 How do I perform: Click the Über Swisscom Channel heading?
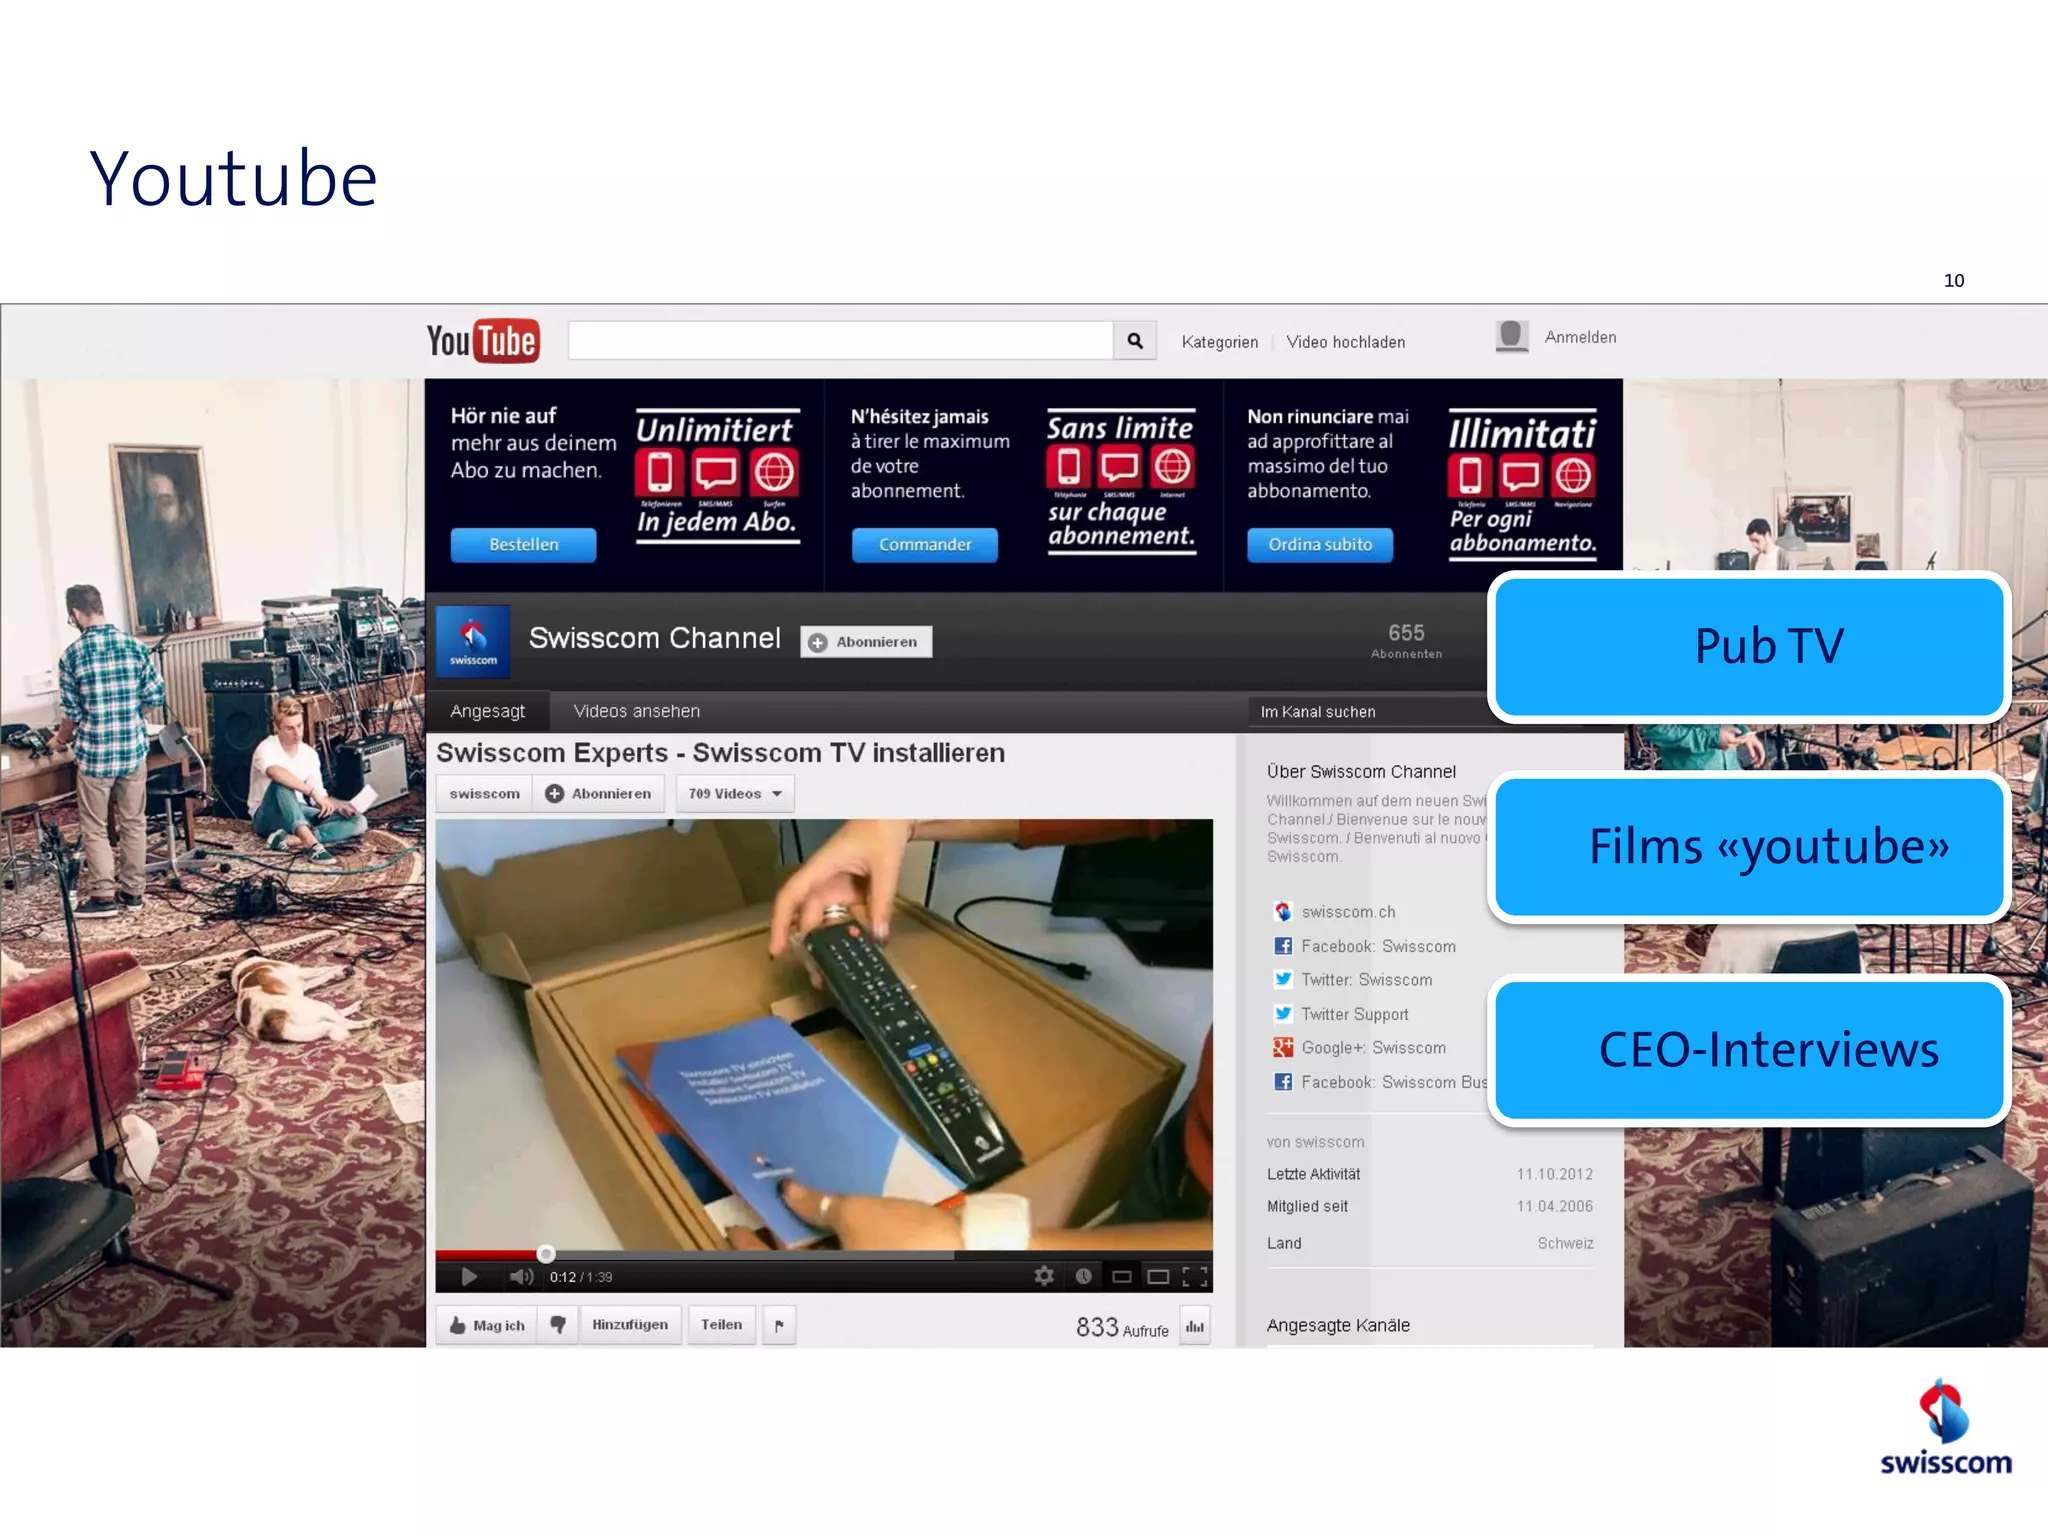(1361, 772)
